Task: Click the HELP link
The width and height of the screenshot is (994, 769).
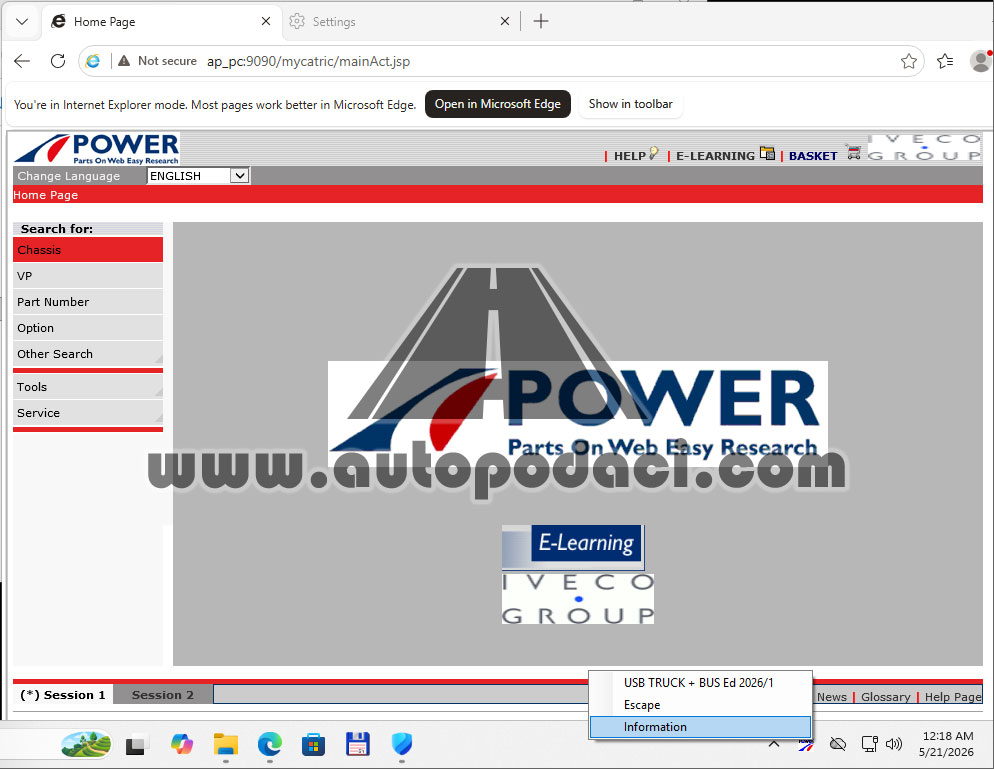Action: [629, 156]
